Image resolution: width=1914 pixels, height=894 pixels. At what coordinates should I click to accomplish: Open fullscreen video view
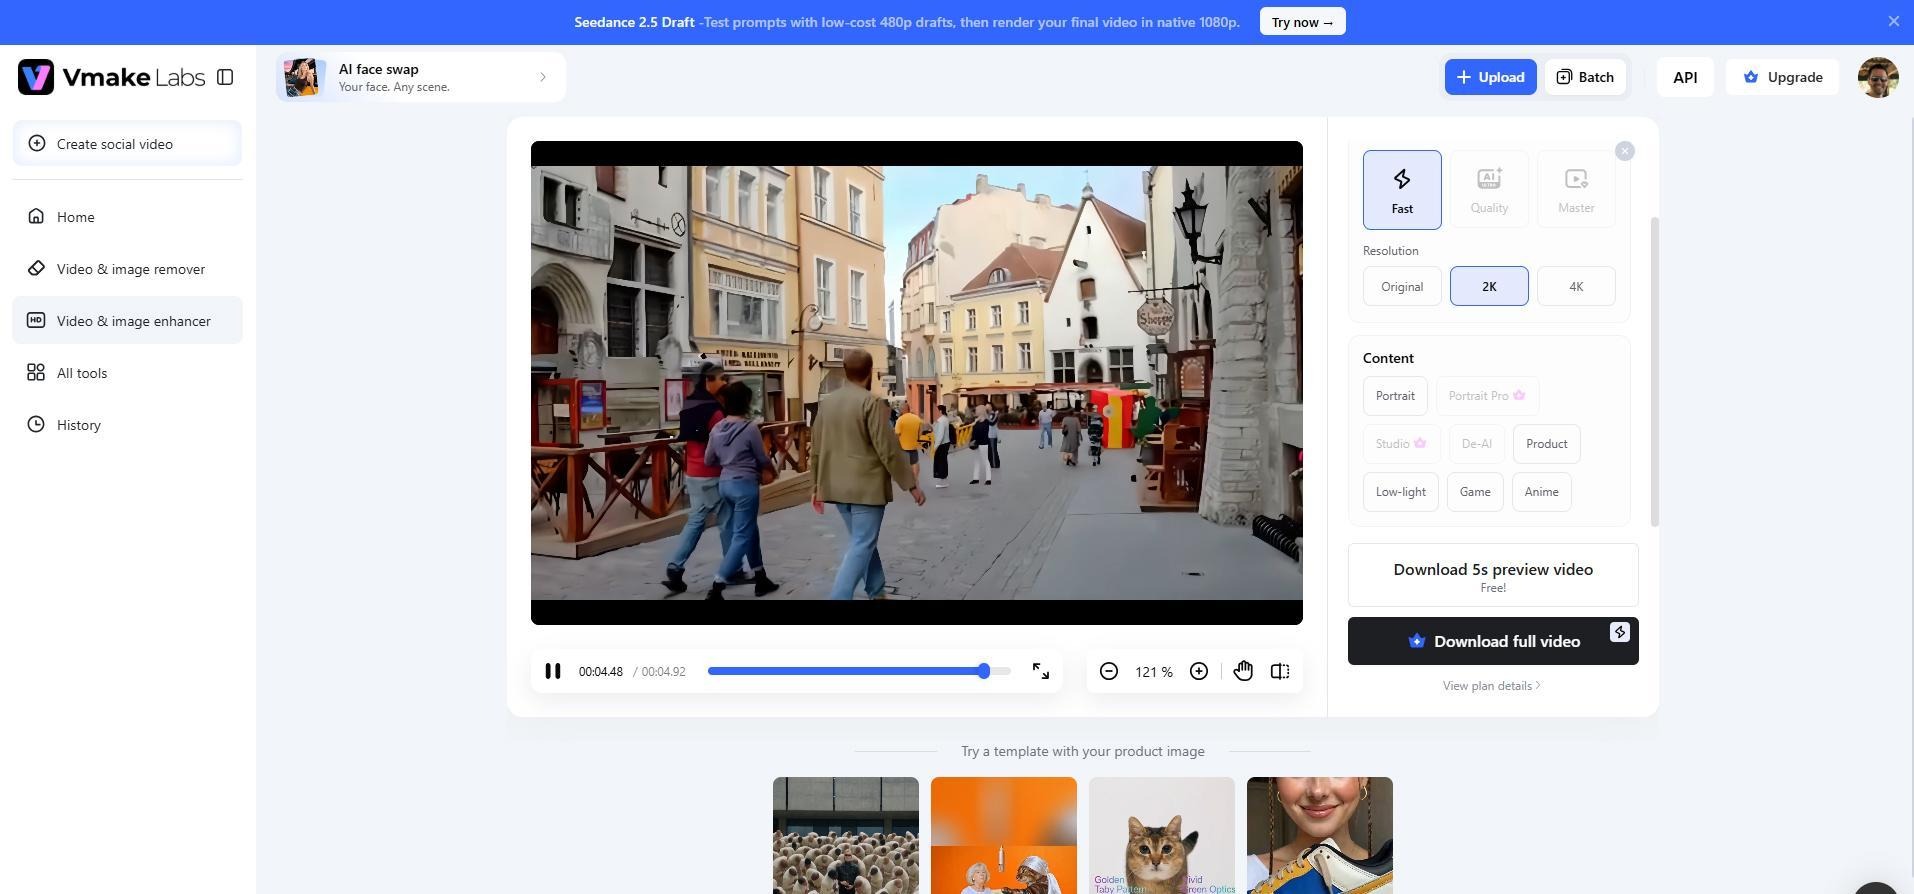coord(1040,671)
